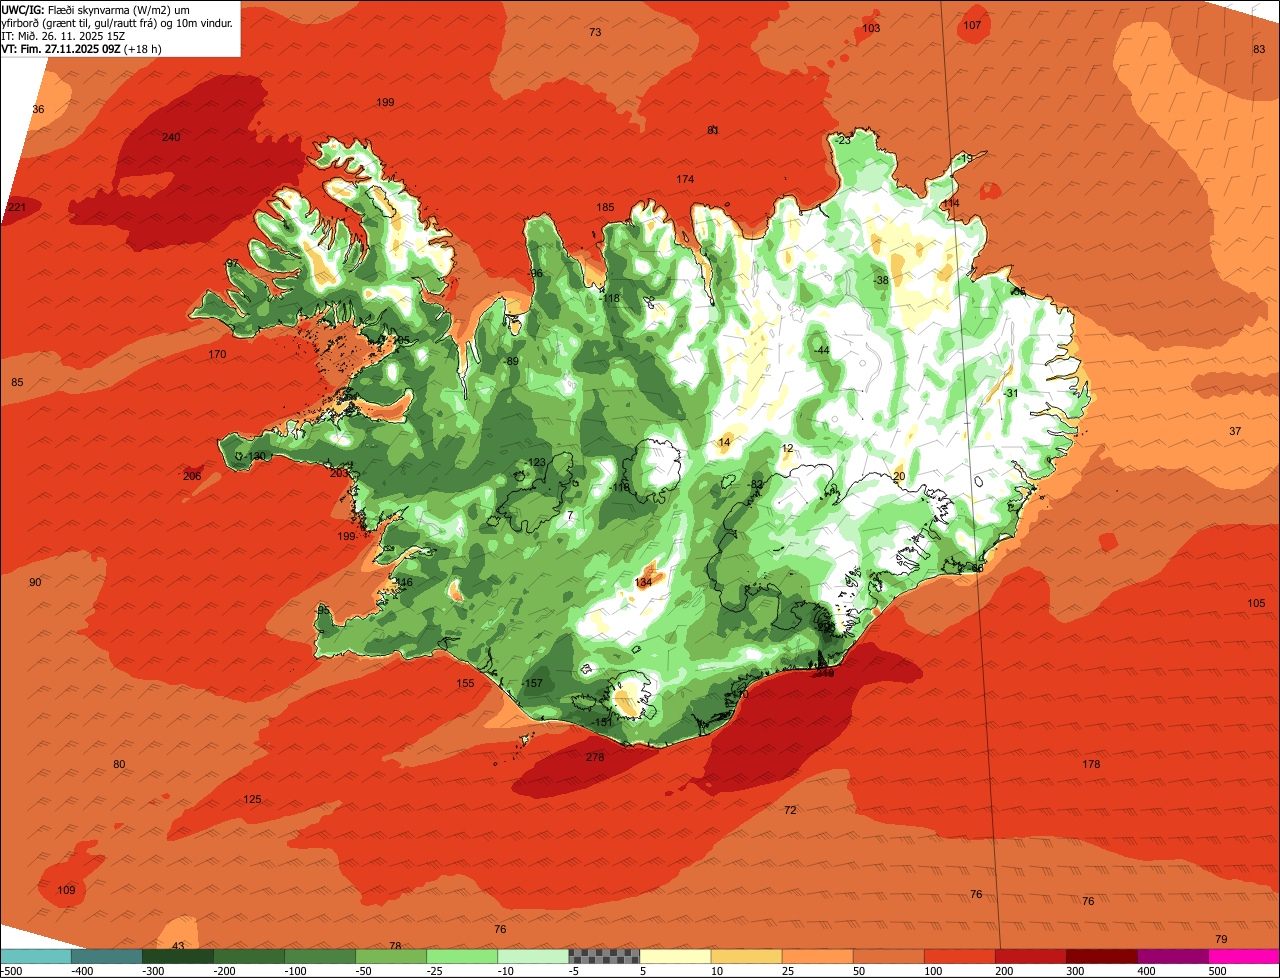Click the value 109 near the bottom left

[x=66, y=890]
